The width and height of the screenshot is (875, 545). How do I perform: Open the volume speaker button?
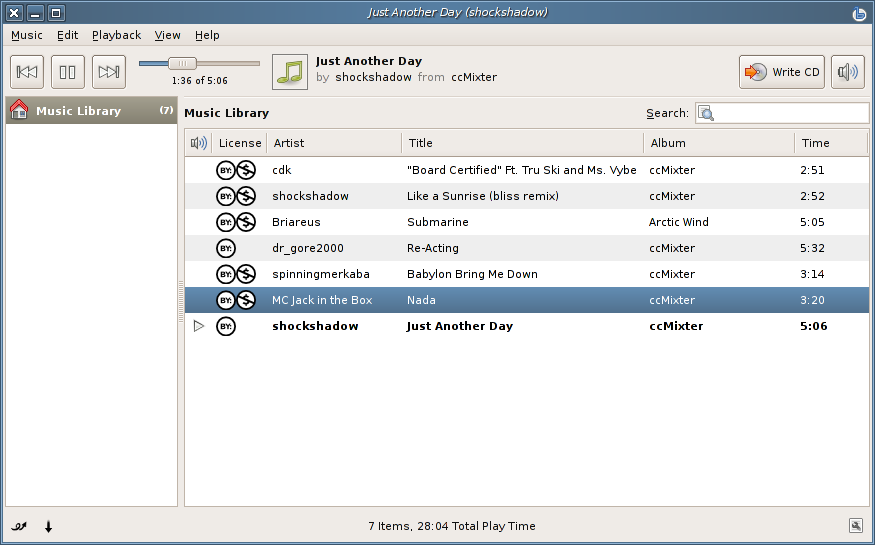(x=848, y=72)
